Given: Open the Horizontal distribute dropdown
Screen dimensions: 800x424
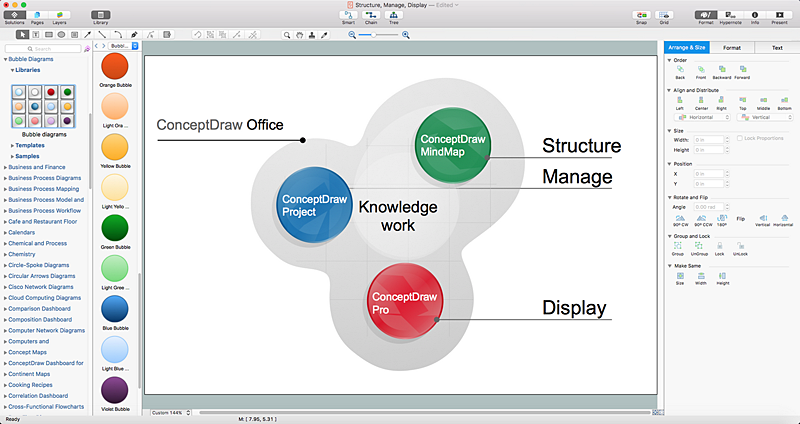Looking at the screenshot, I should click(x=702, y=117).
